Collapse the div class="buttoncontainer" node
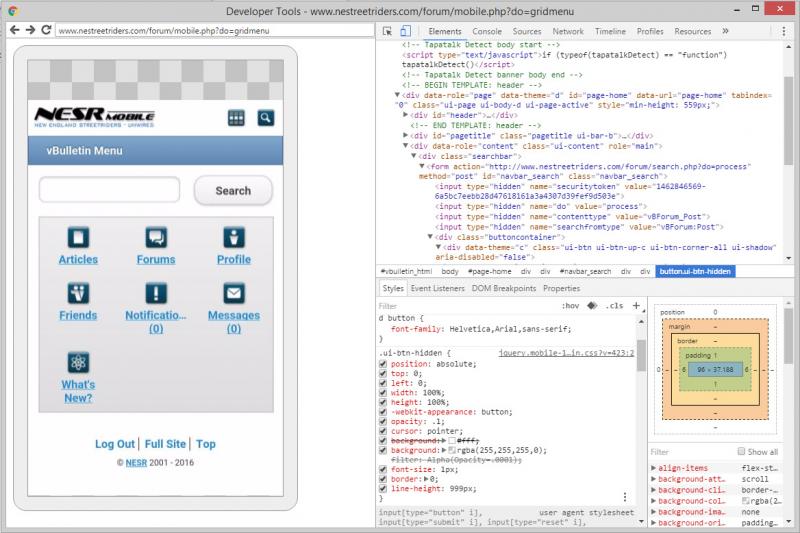The height and width of the screenshot is (533, 800). 430,237
